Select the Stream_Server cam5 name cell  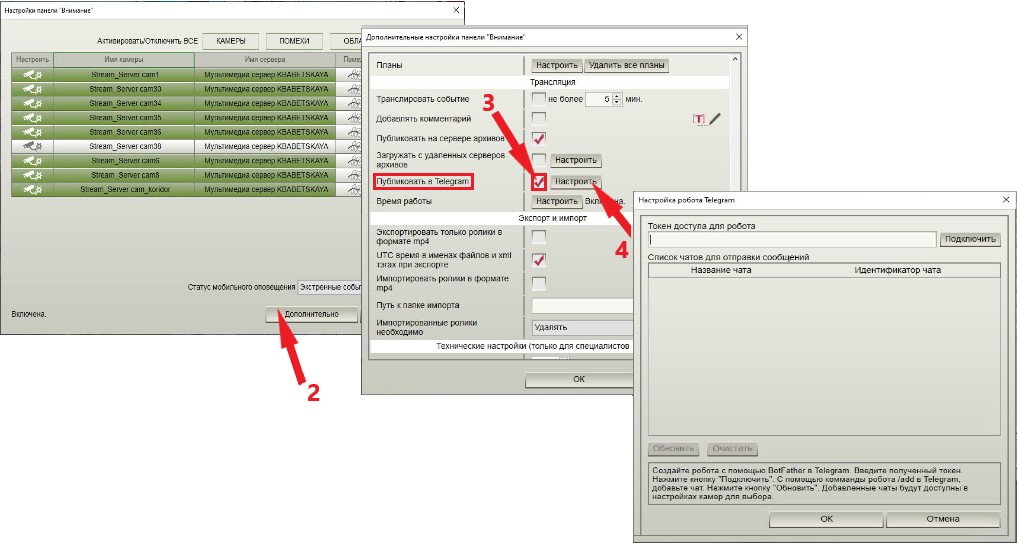(124, 160)
